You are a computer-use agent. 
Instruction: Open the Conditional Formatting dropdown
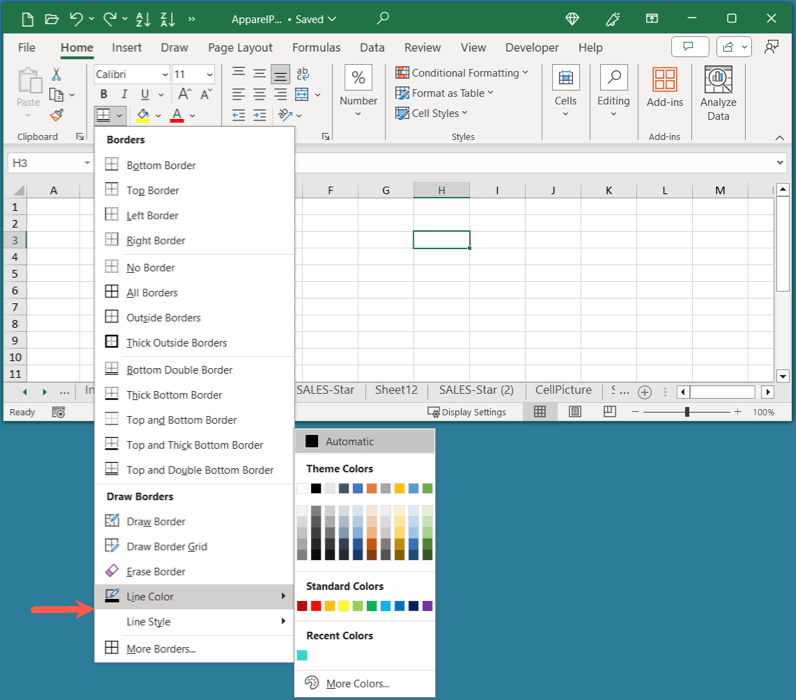click(x=461, y=73)
